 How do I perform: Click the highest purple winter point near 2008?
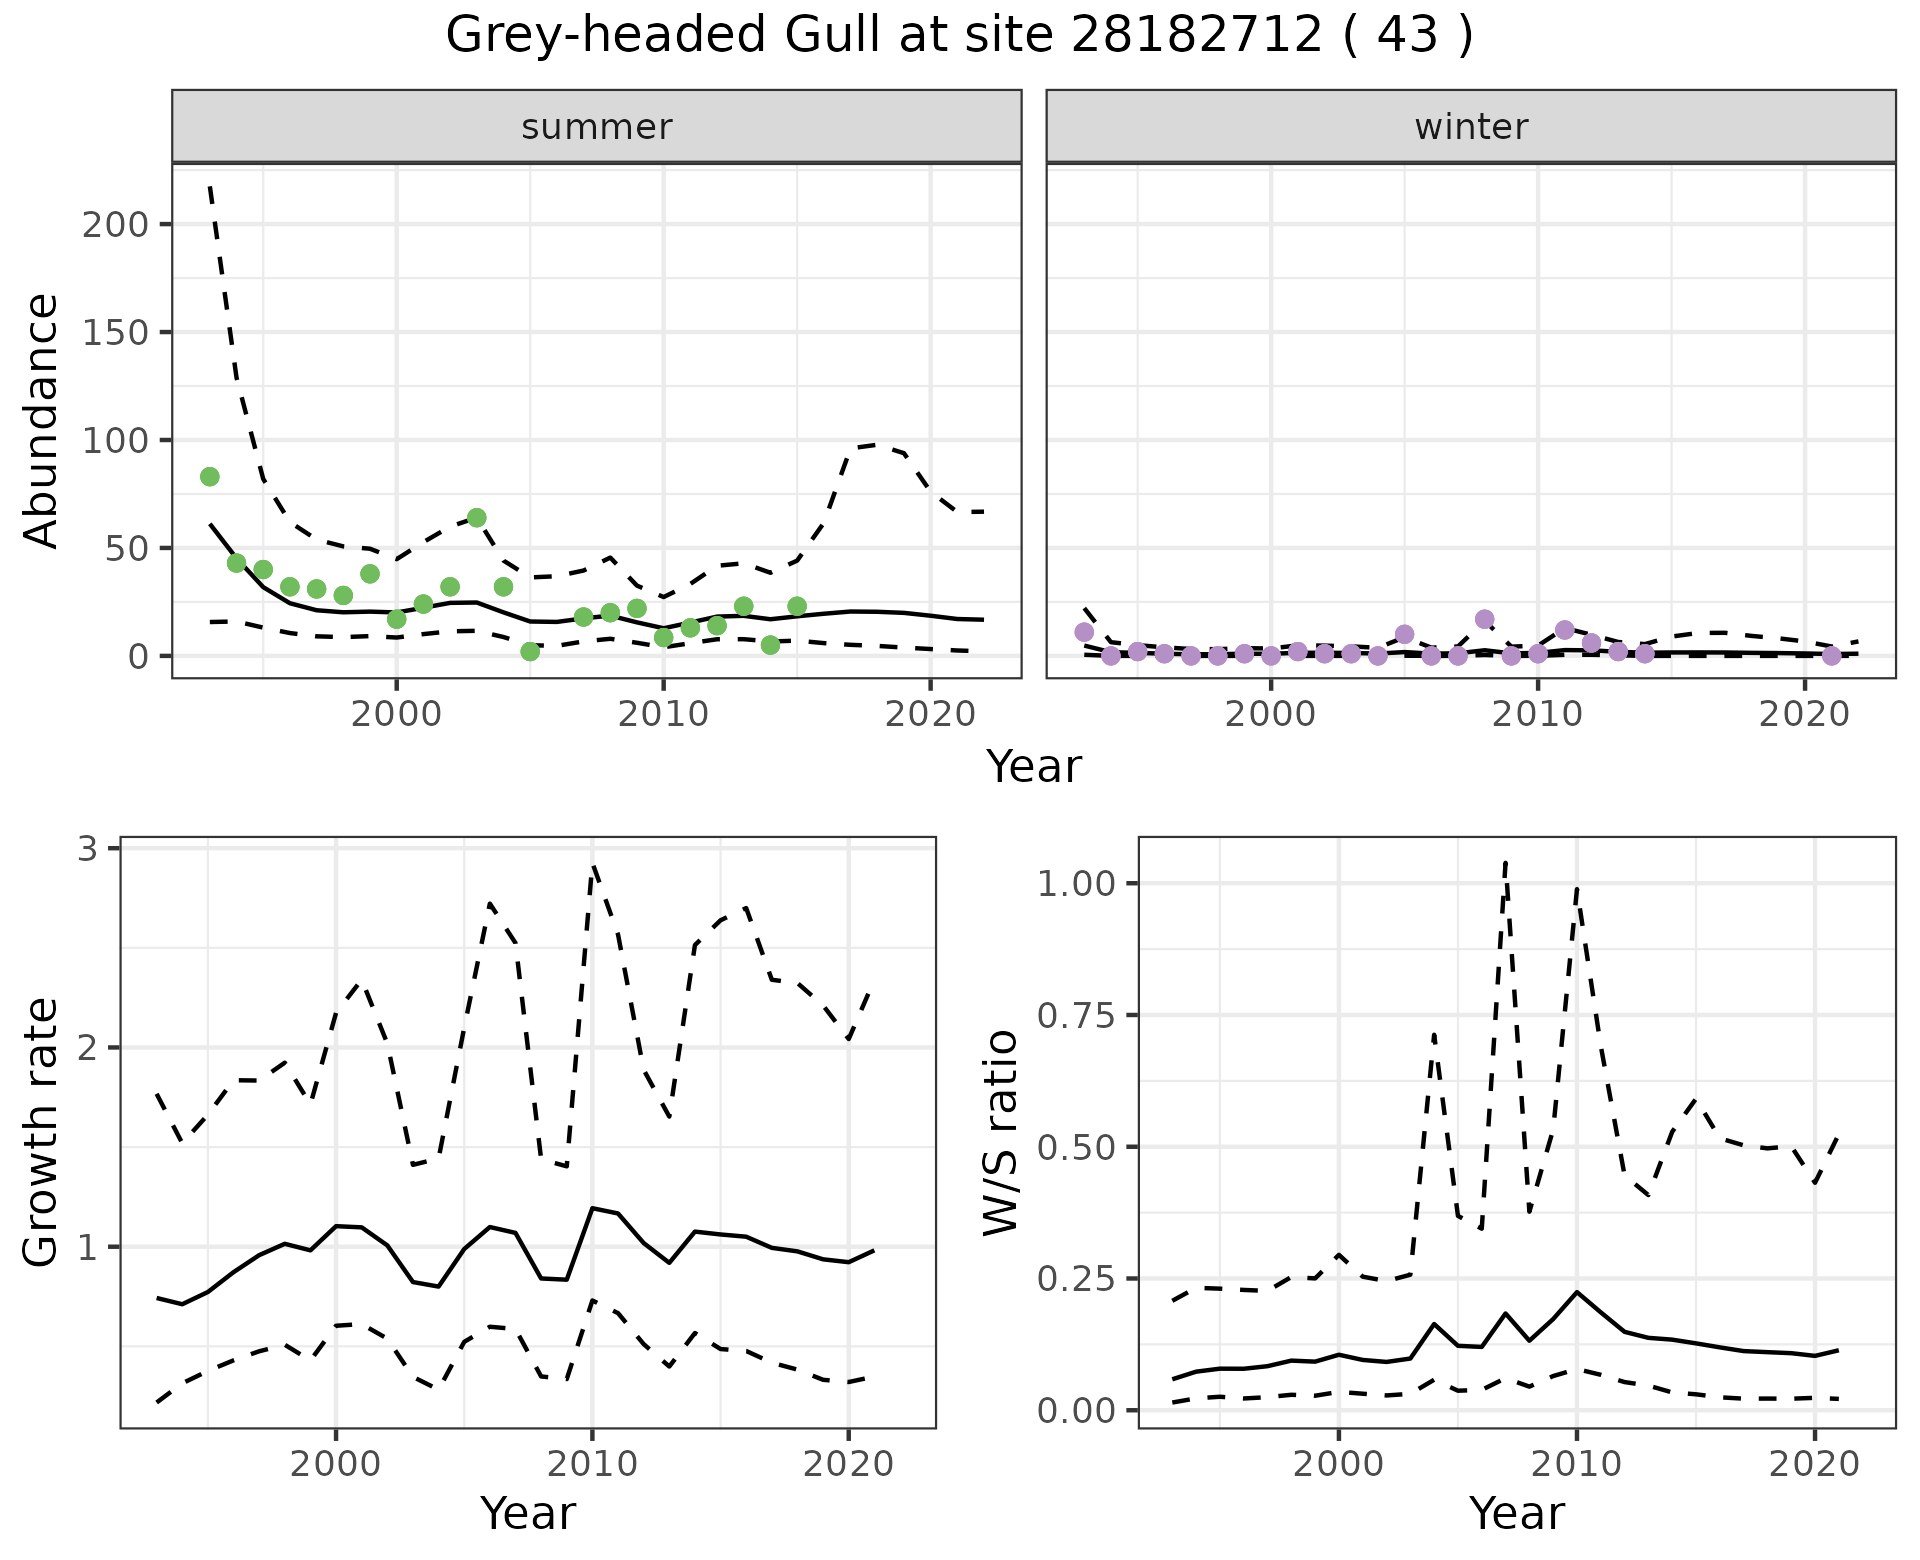pos(1484,619)
